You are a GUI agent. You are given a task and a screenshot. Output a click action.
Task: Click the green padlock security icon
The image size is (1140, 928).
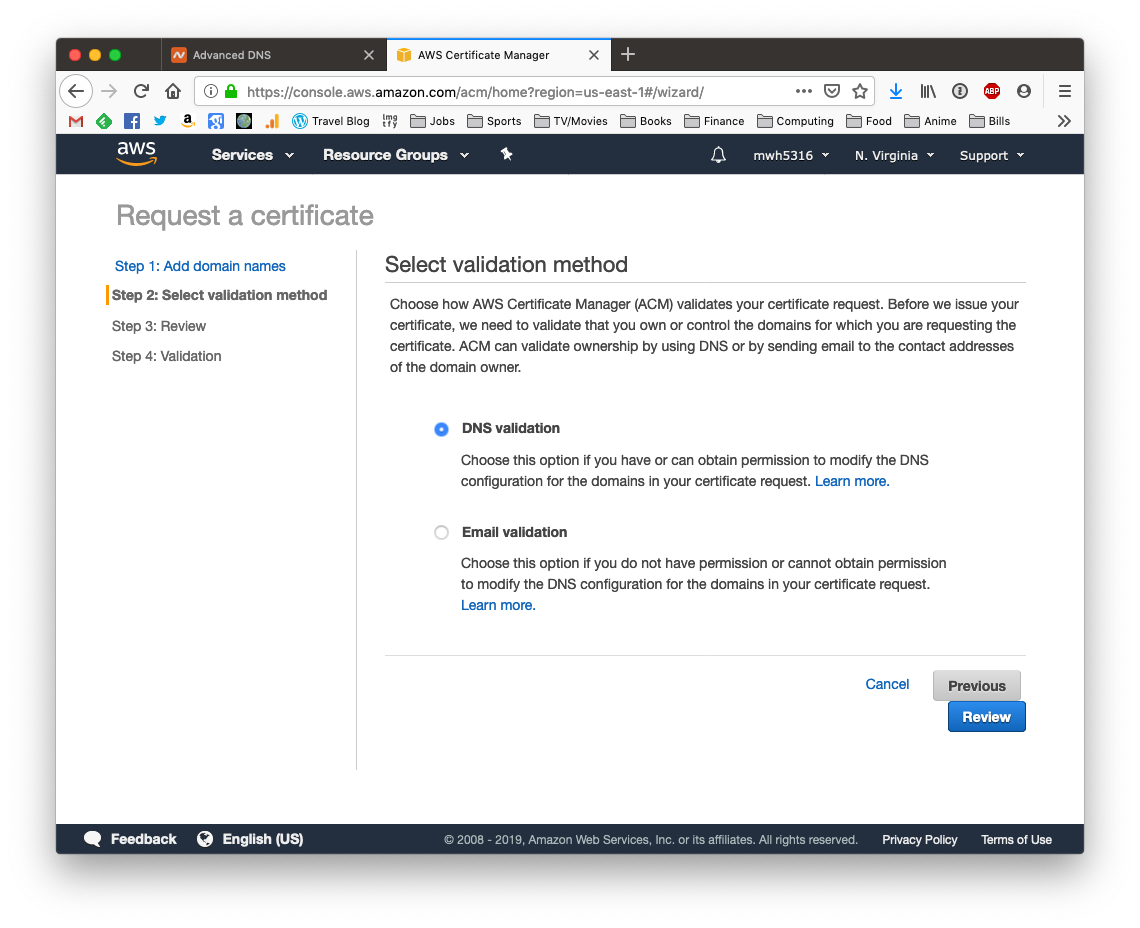click(231, 91)
